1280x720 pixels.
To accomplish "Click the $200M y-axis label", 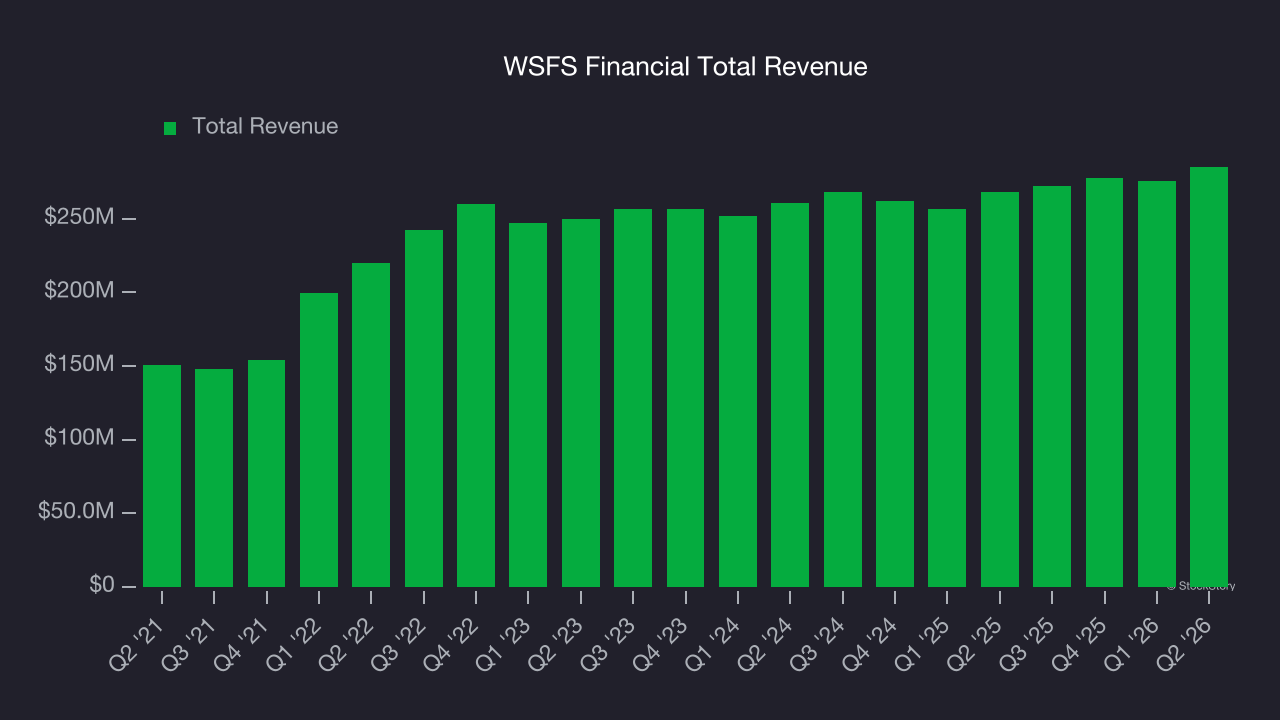I will tap(78, 292).
